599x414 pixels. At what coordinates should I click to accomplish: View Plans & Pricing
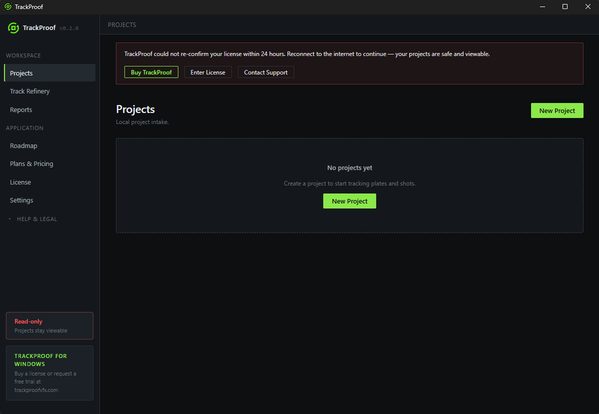pos(50,164)
